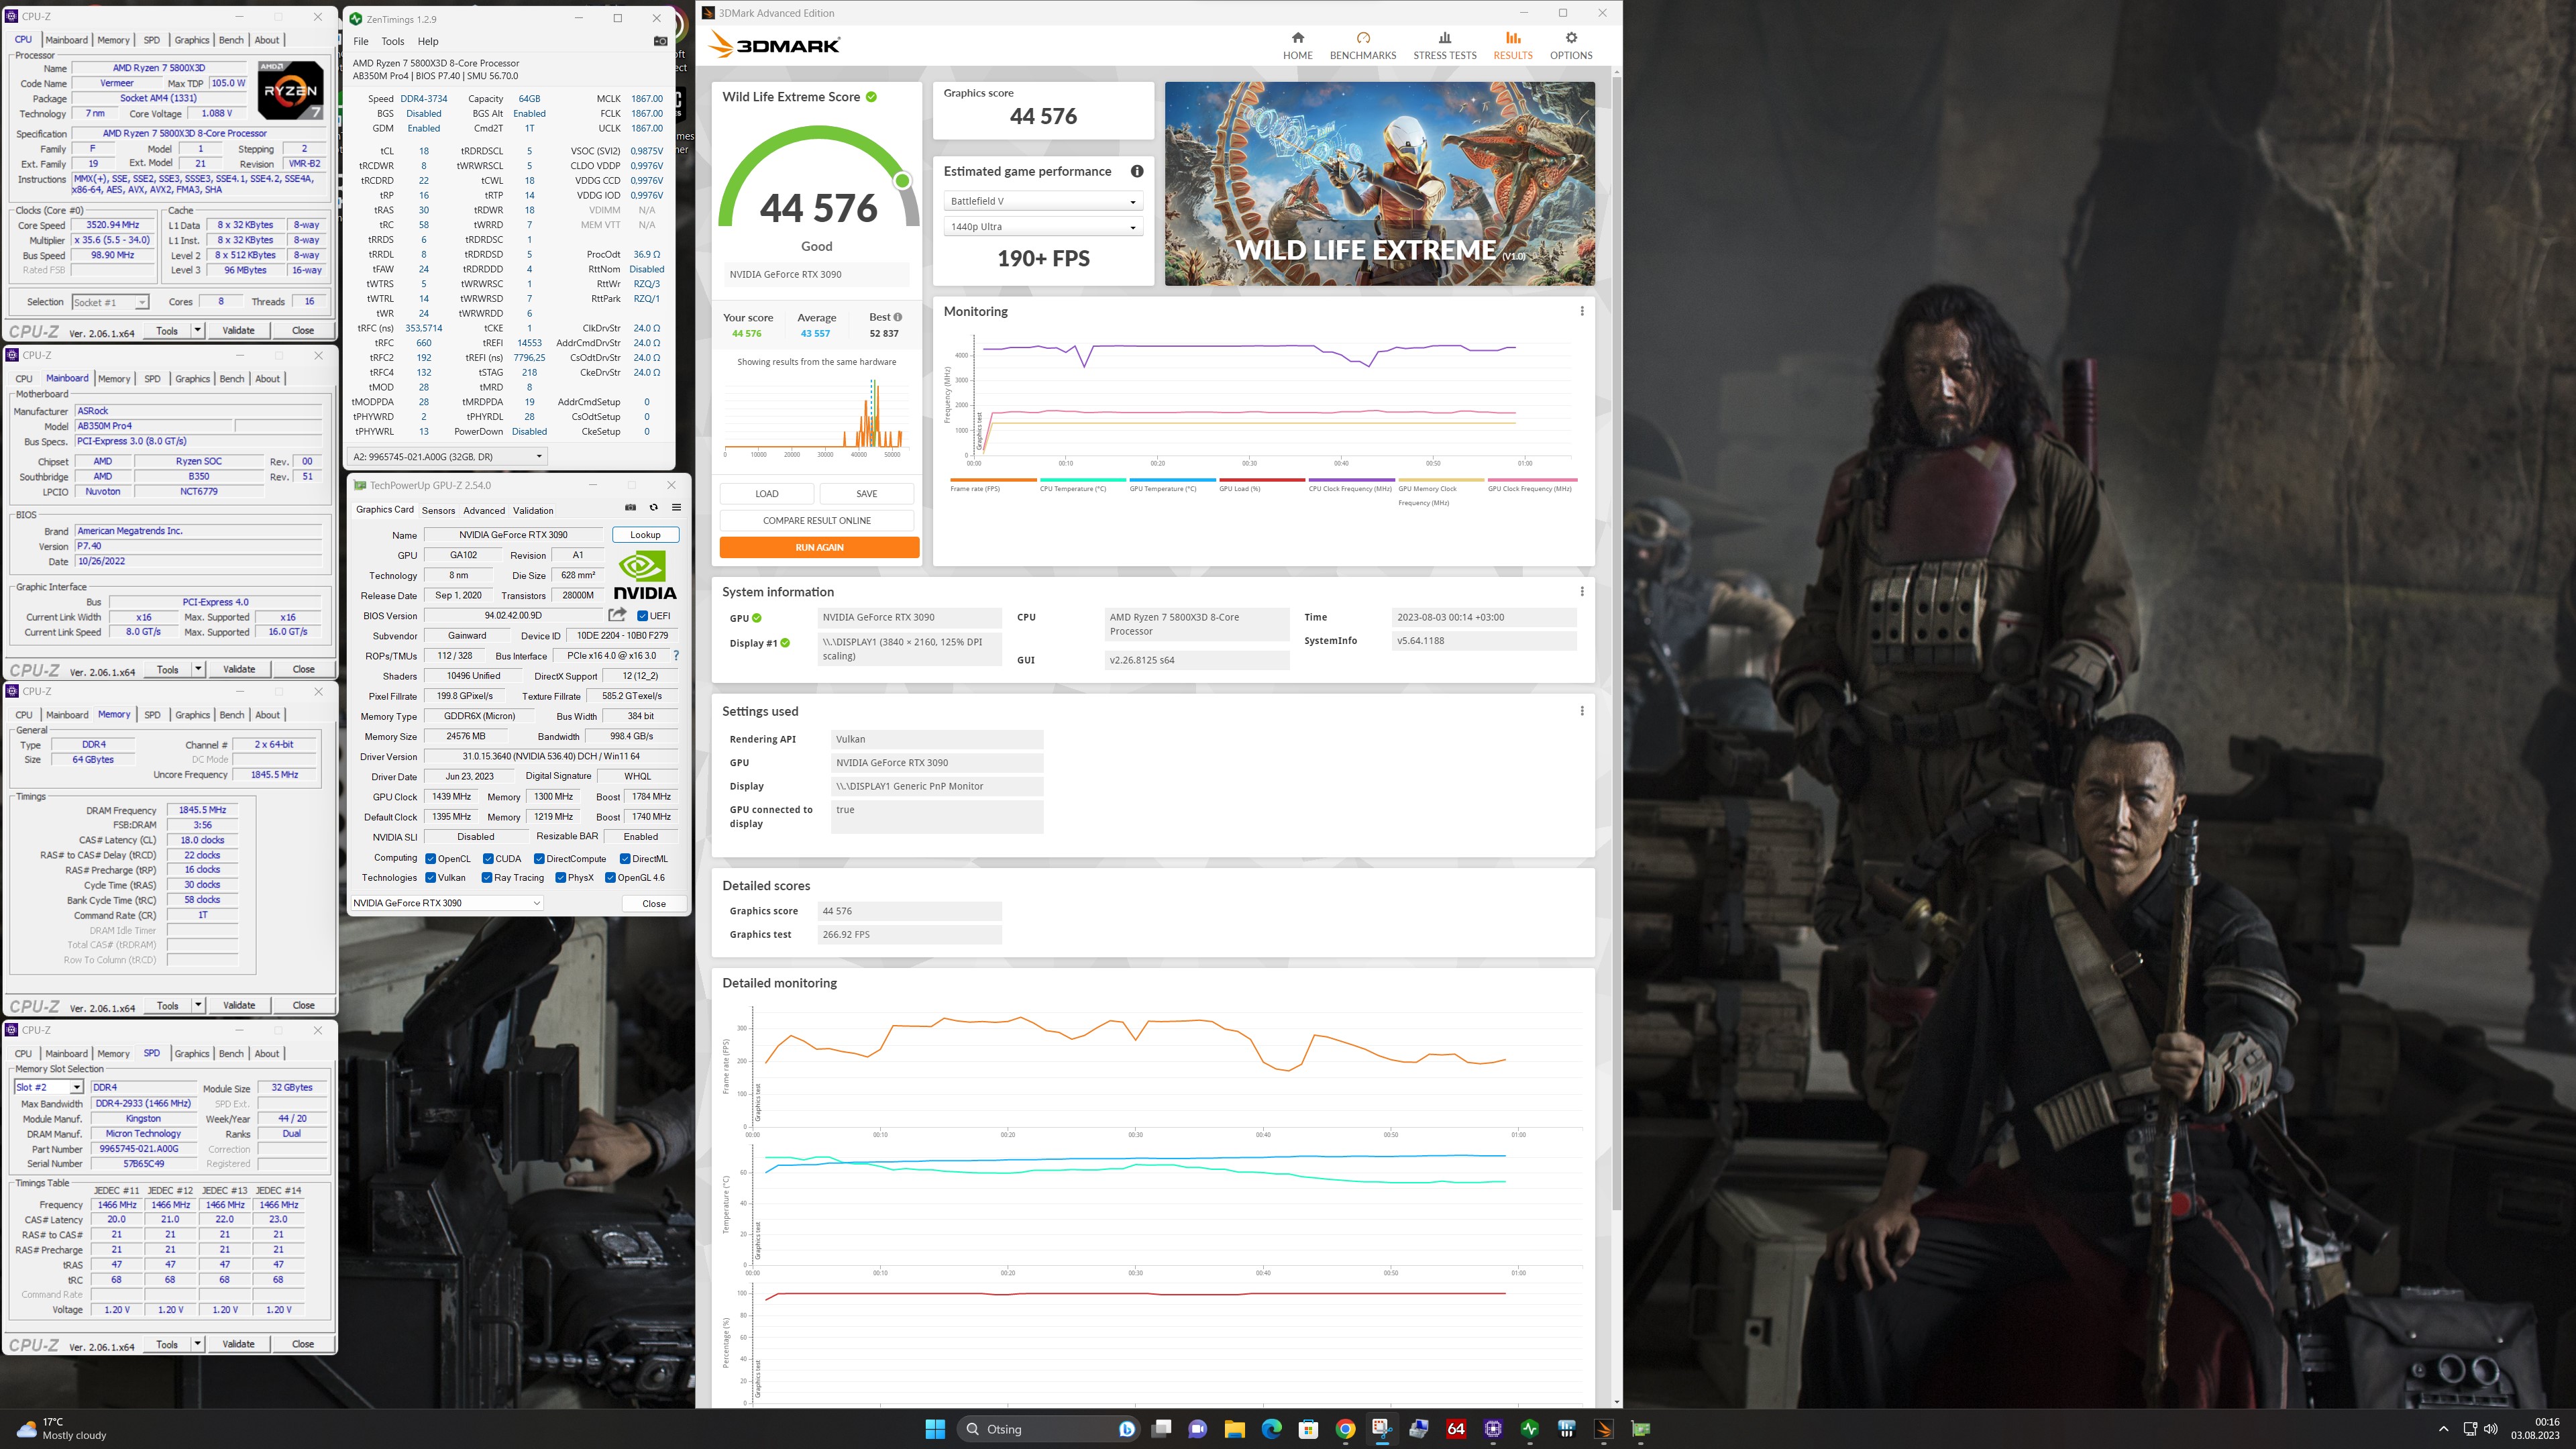This screenshot has height=1449, width=2576.
Task: Open Snipping Tool in taskbar
Action: [x=1382, y=1429]
